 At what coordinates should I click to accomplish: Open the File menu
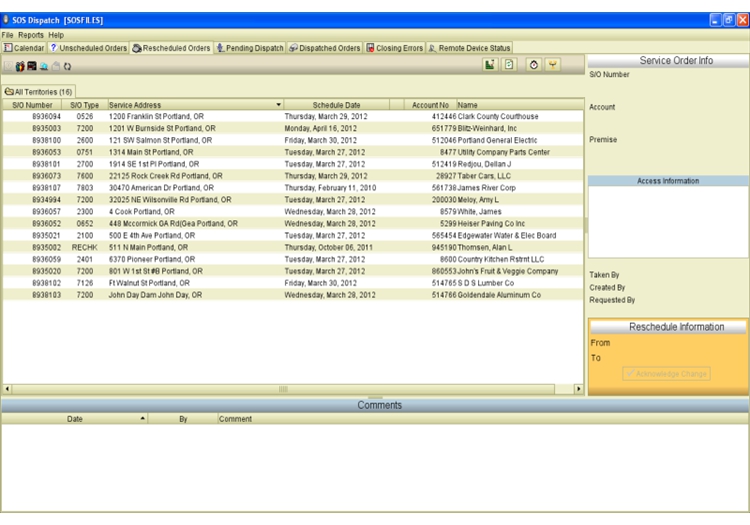(x=7, y=35)
